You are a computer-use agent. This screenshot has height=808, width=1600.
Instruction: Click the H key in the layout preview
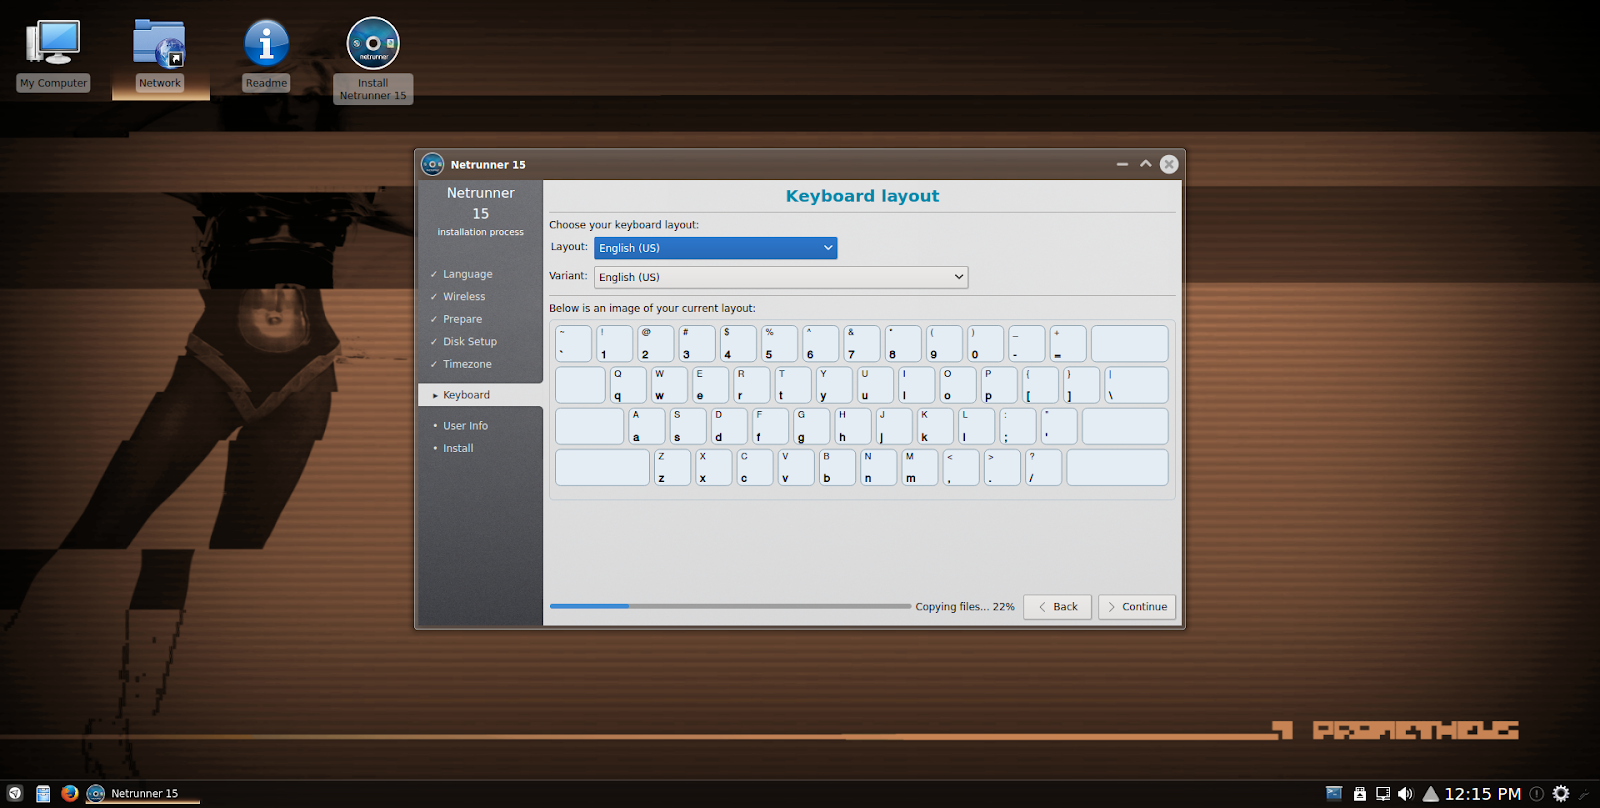tap(853, 426)
